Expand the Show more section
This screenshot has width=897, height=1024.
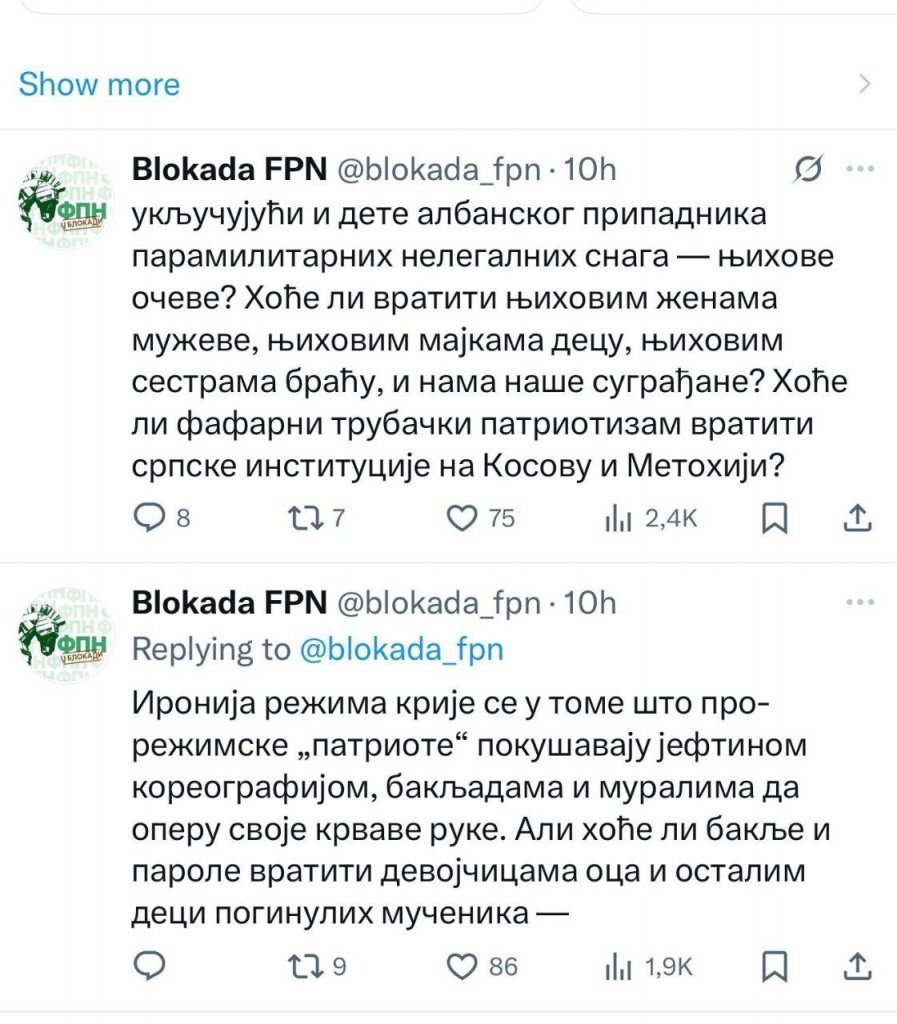(x=100, y=84)
